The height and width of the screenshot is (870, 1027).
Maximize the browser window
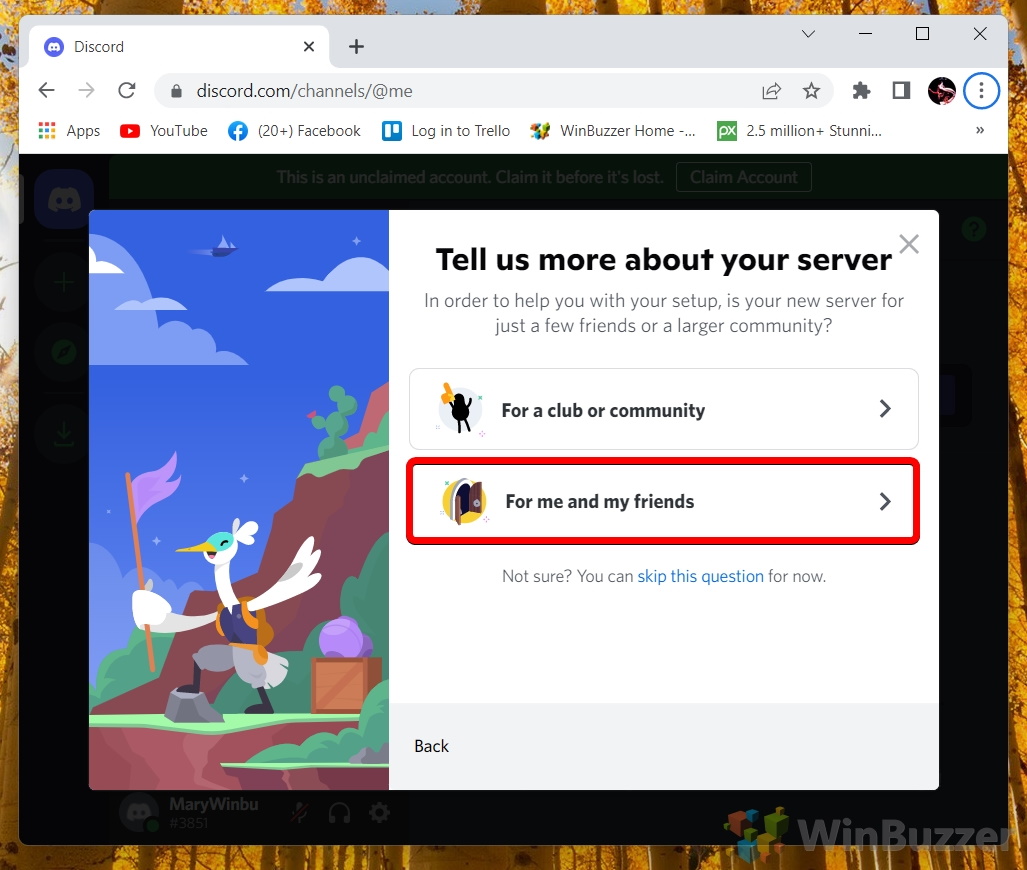pyautogui.click(x=922, y=33)
